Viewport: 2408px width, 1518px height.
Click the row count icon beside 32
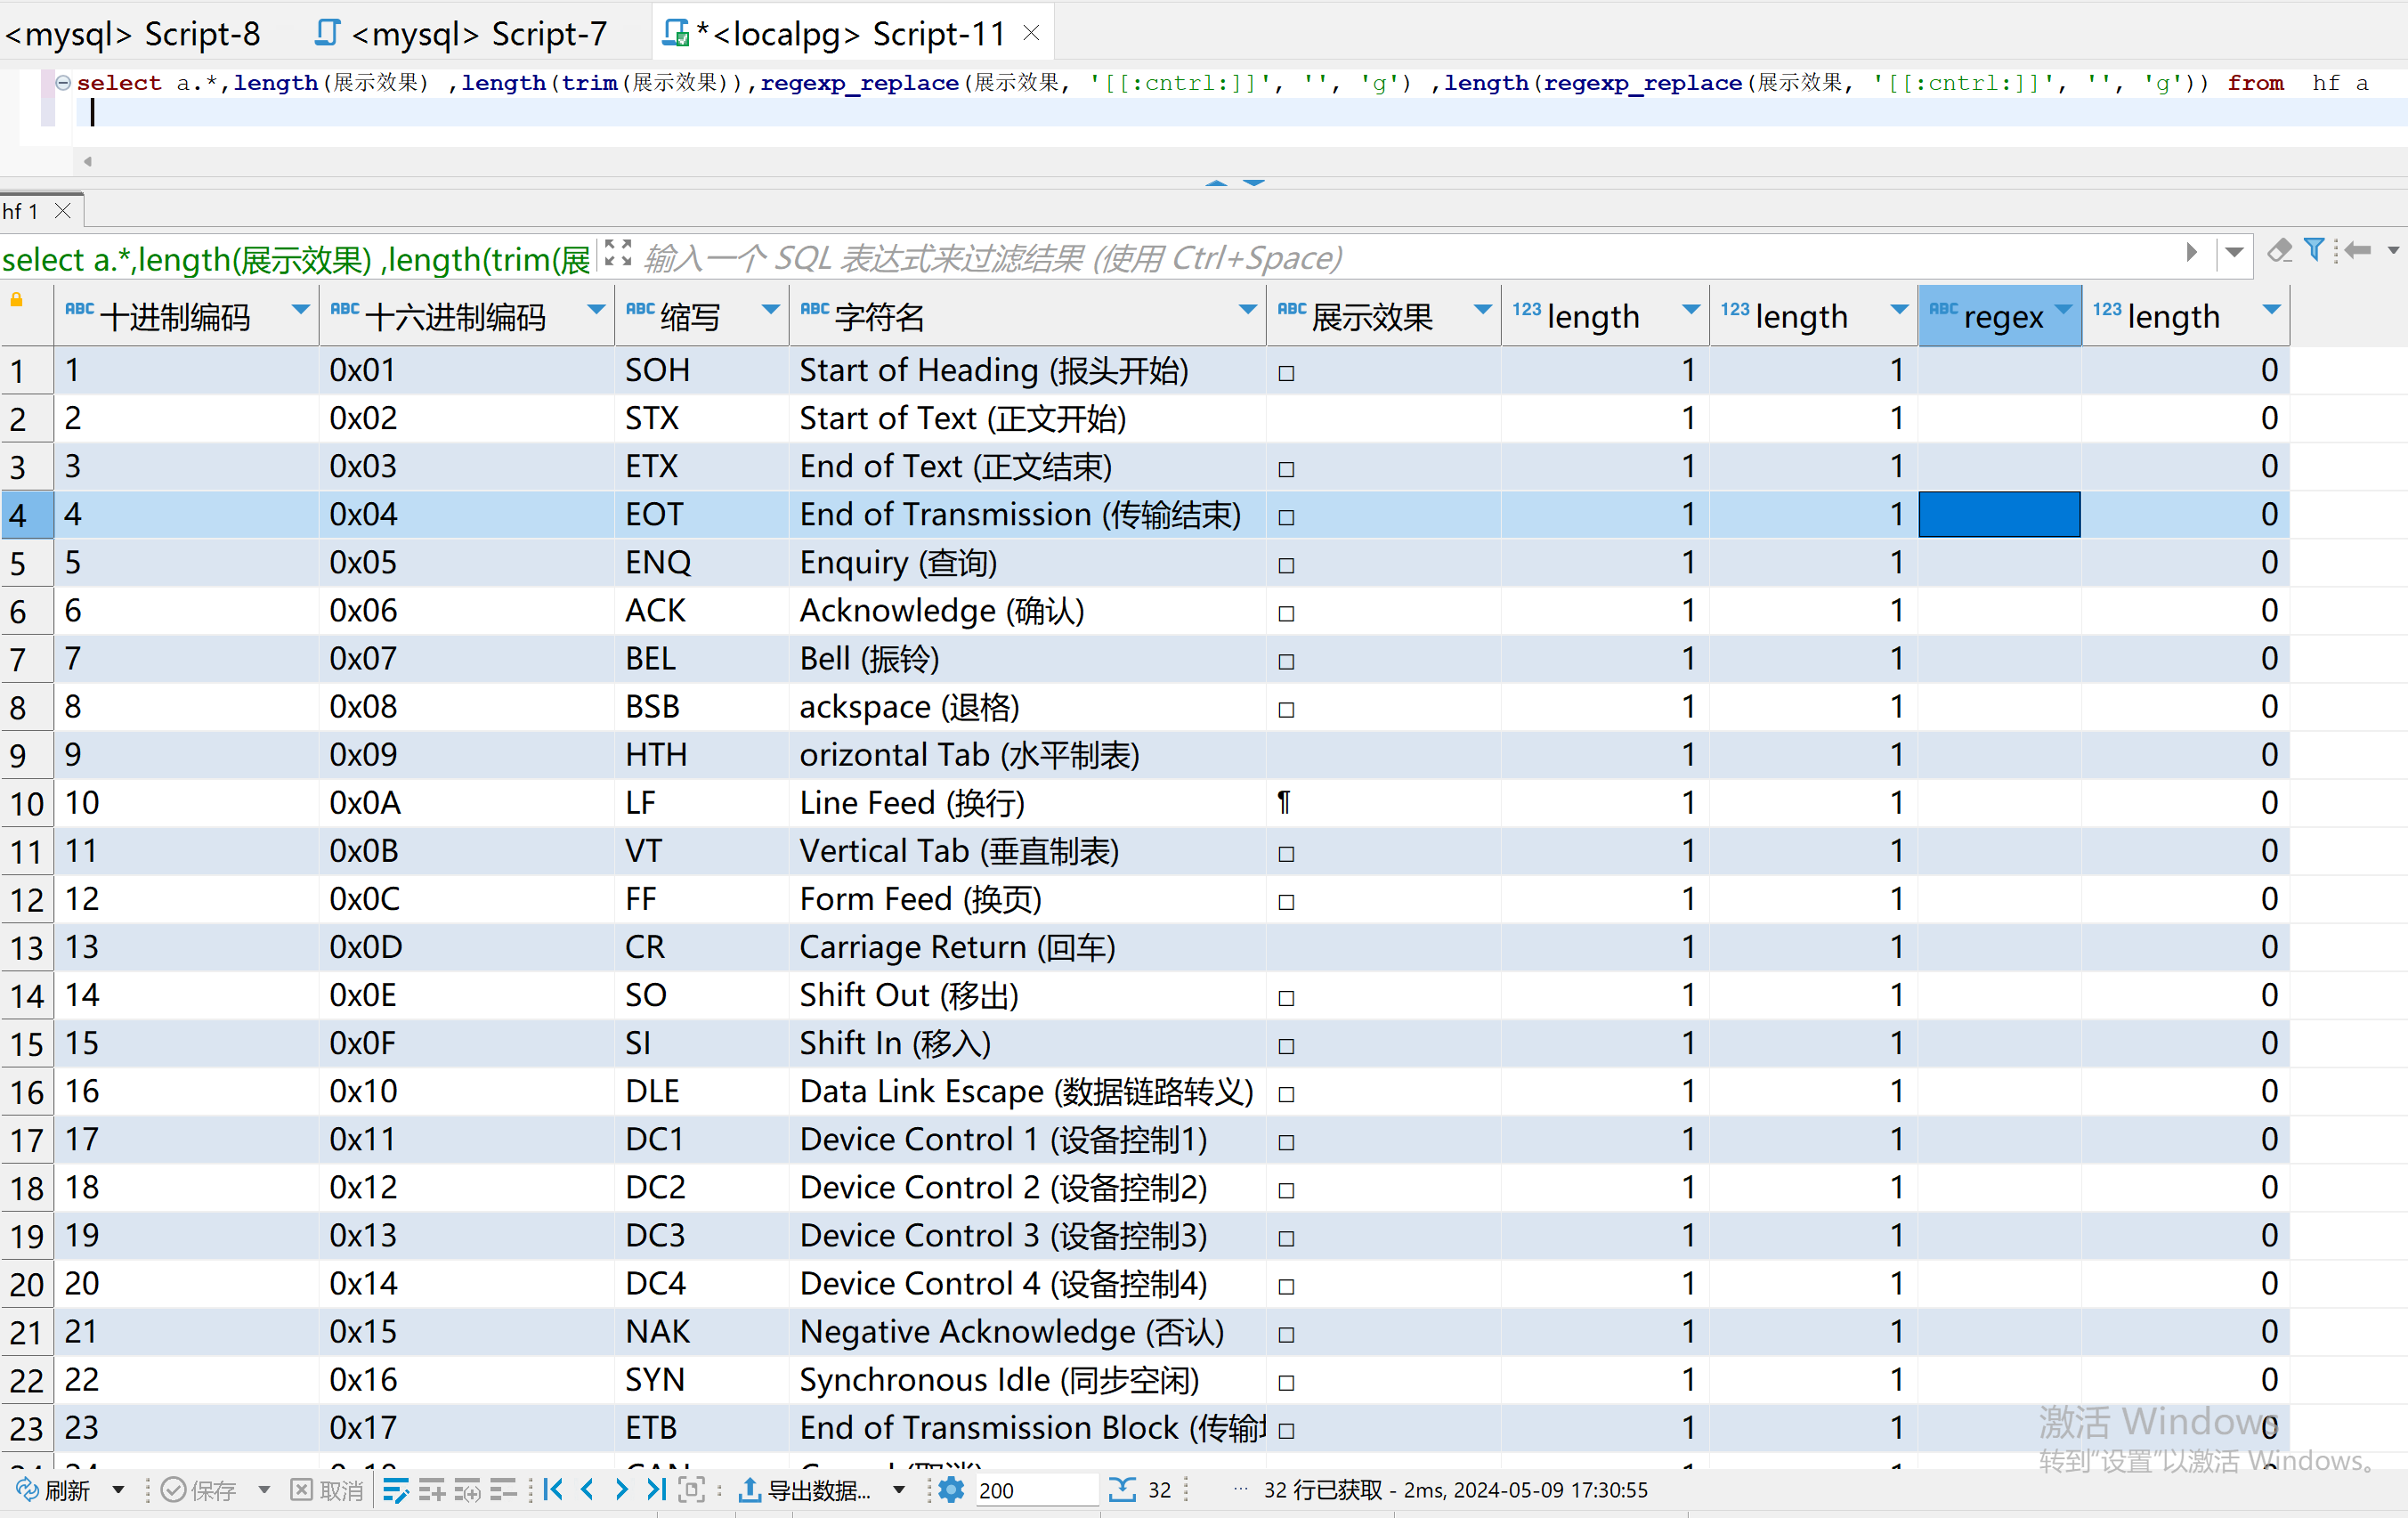1123,1490
